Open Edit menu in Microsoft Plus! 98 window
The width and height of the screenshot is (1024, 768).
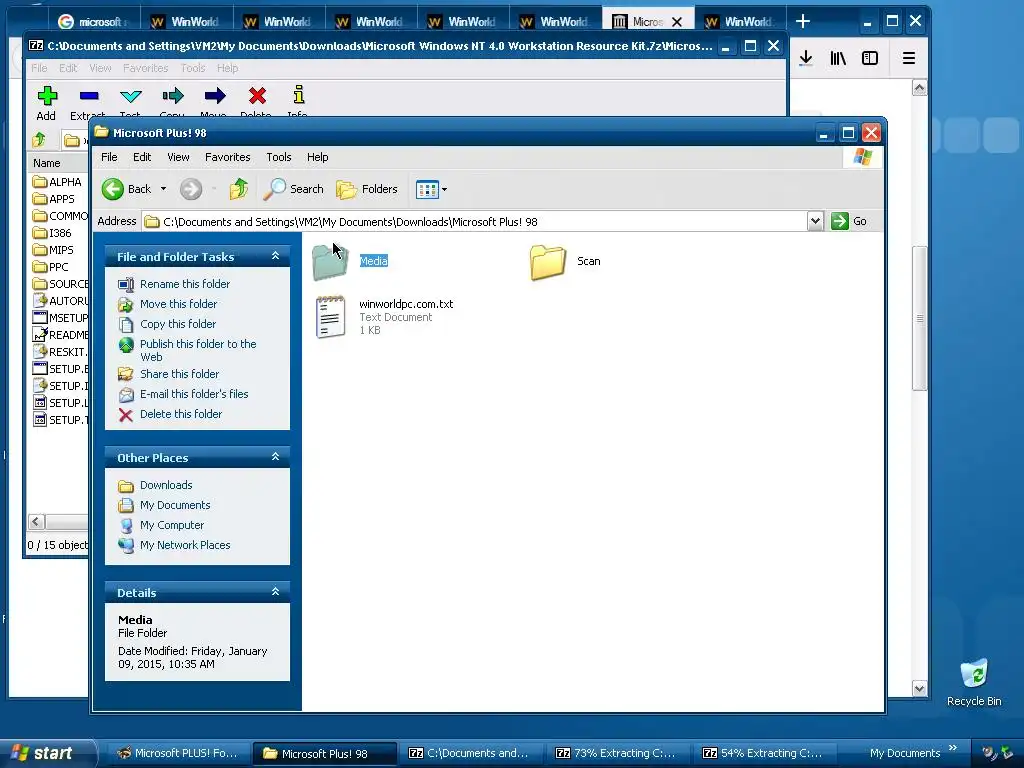click(x=142, y=157)
